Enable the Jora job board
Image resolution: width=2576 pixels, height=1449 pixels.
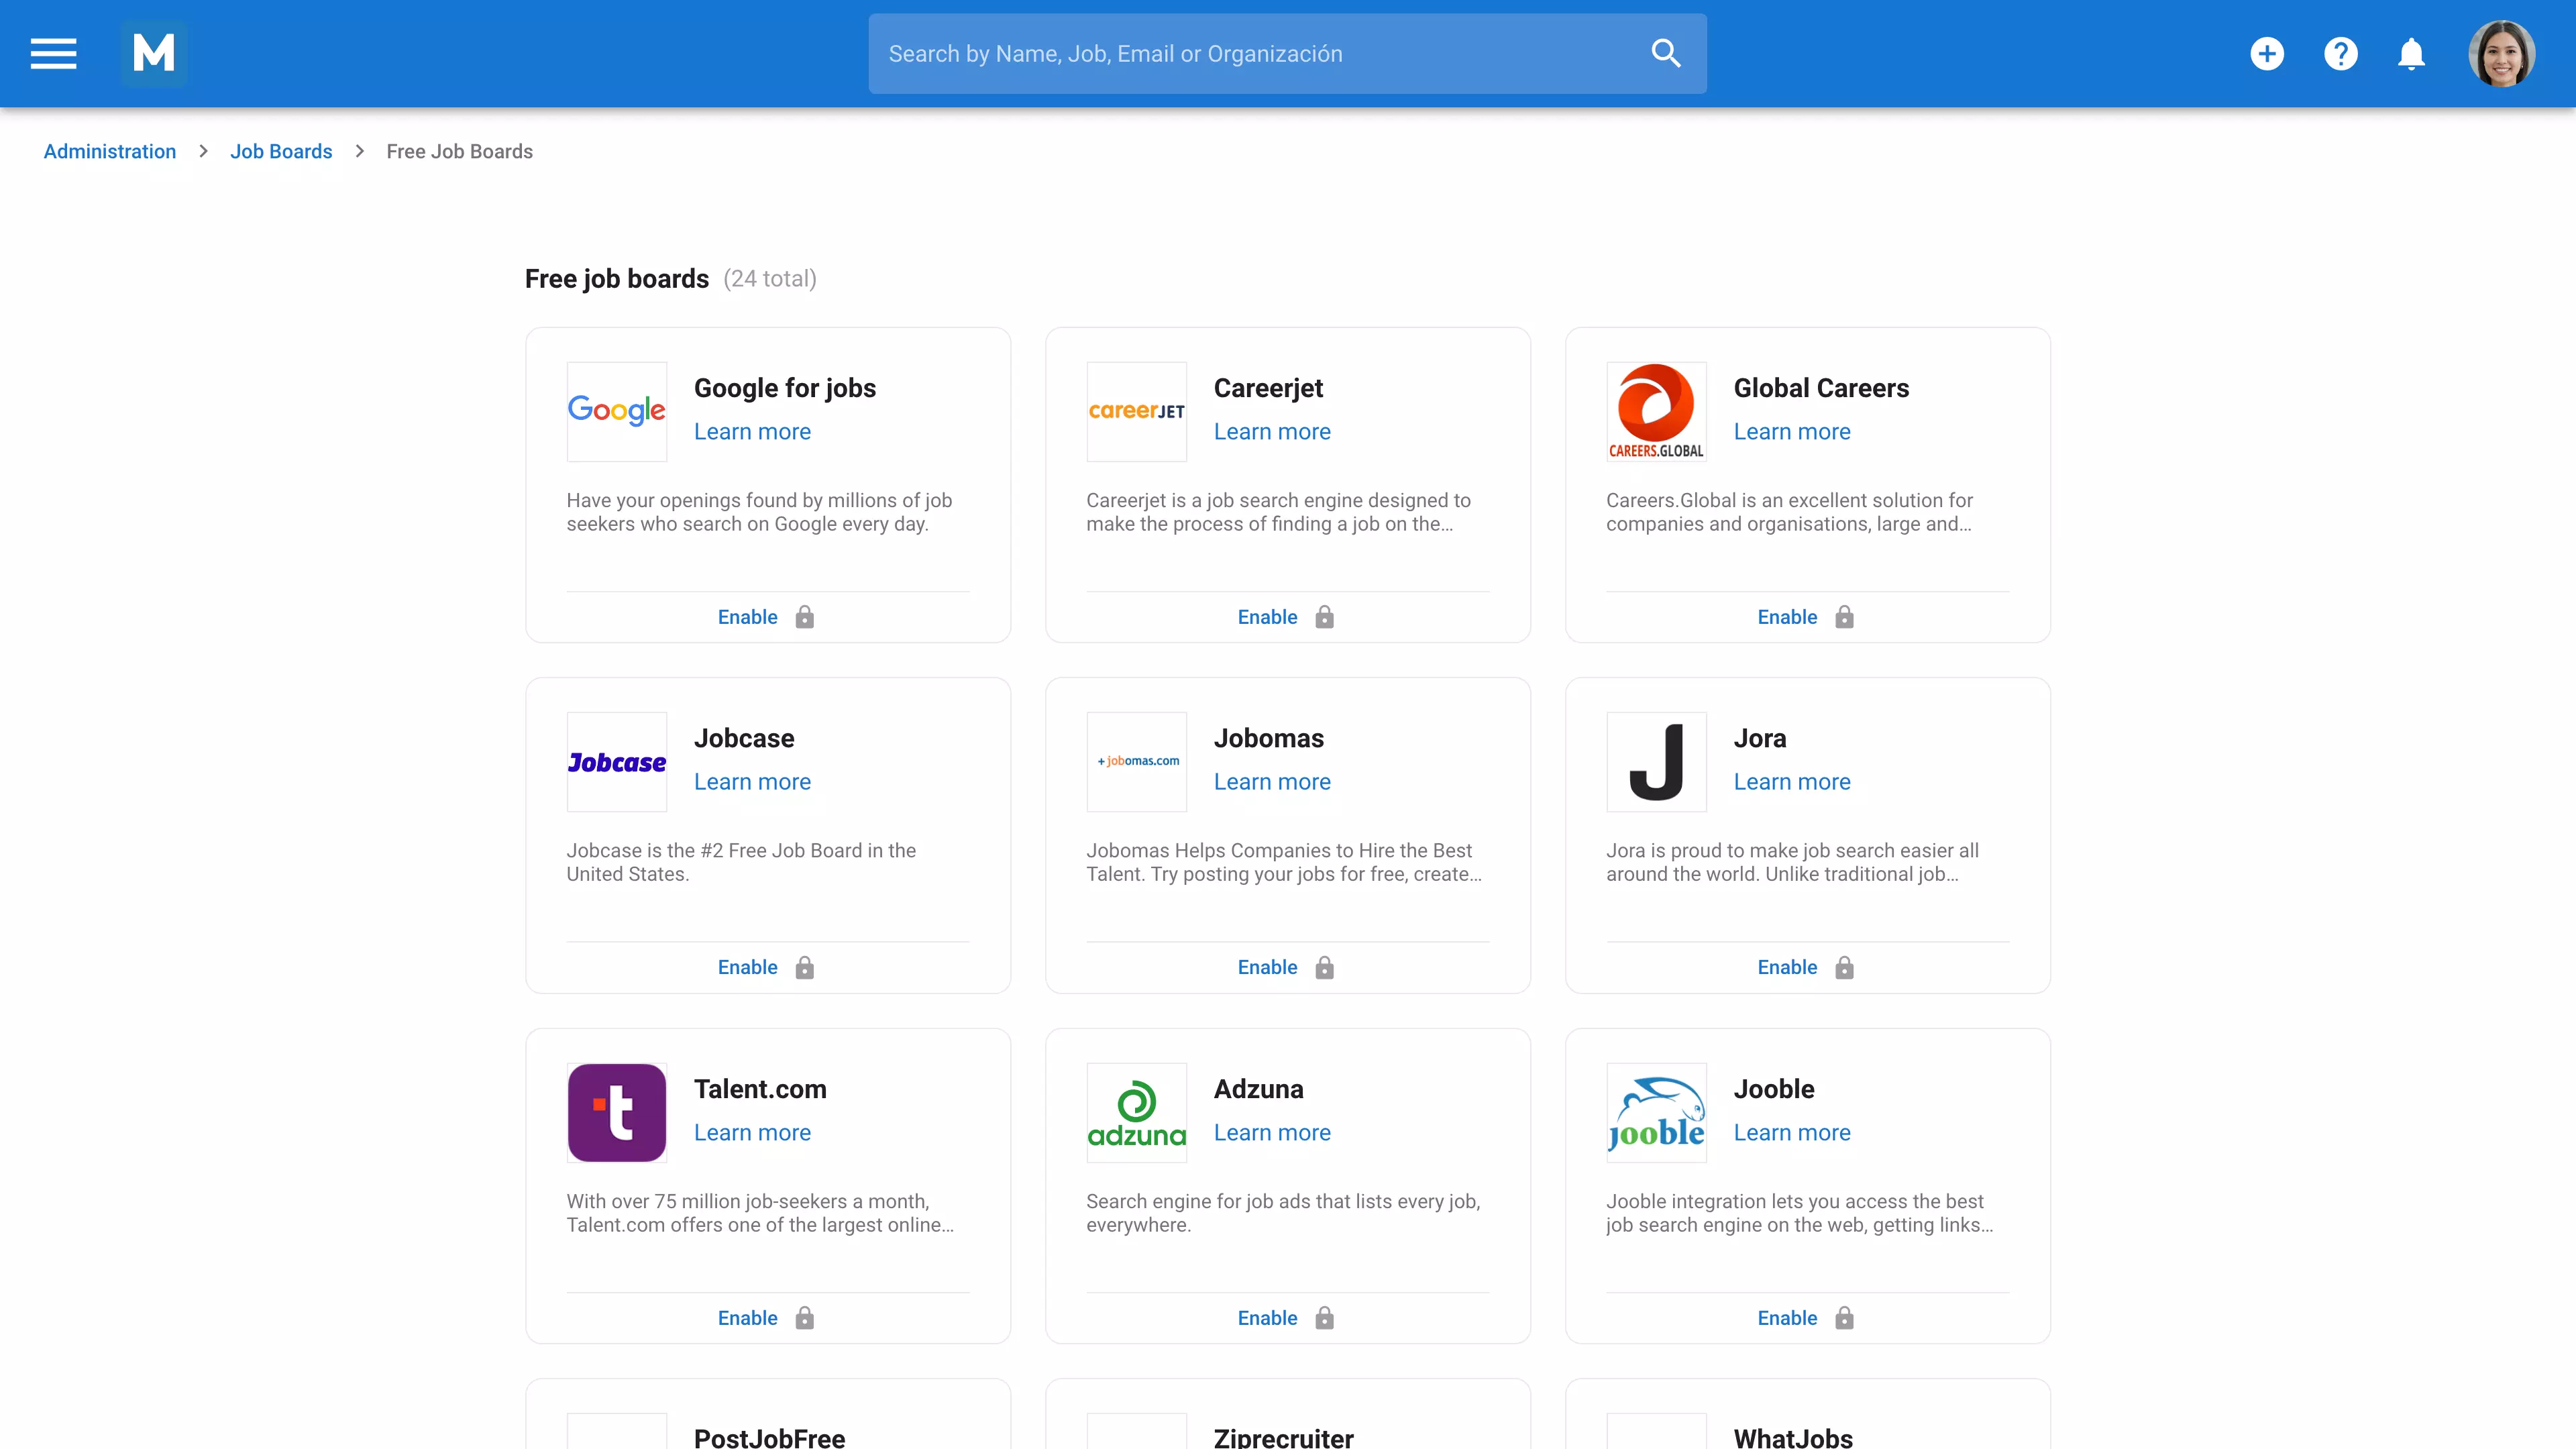[x=1787, y=967]
